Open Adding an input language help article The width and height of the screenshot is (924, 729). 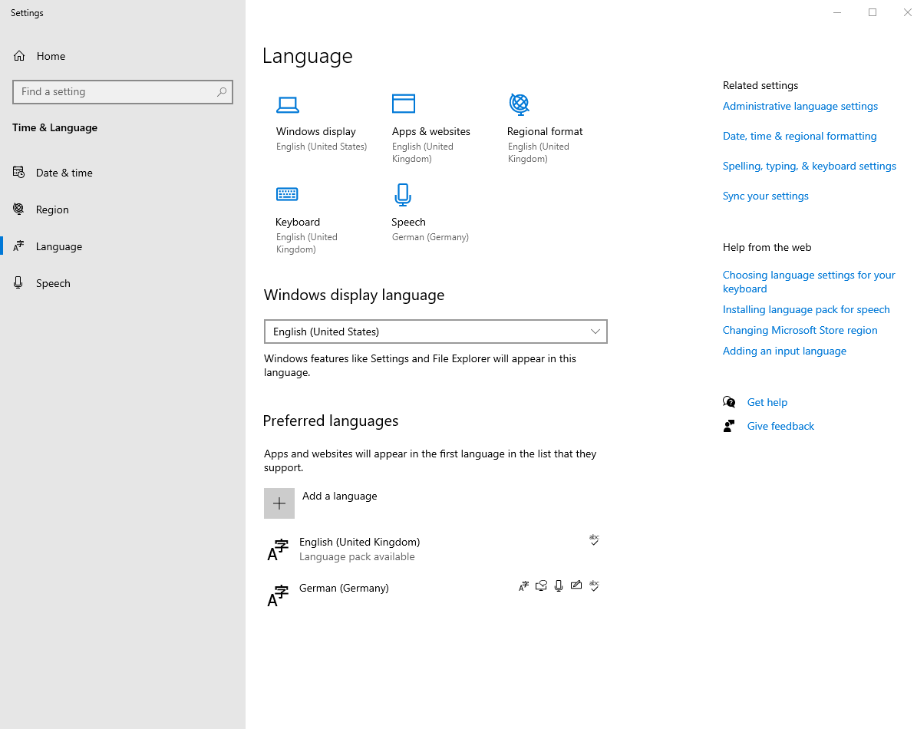784,350
